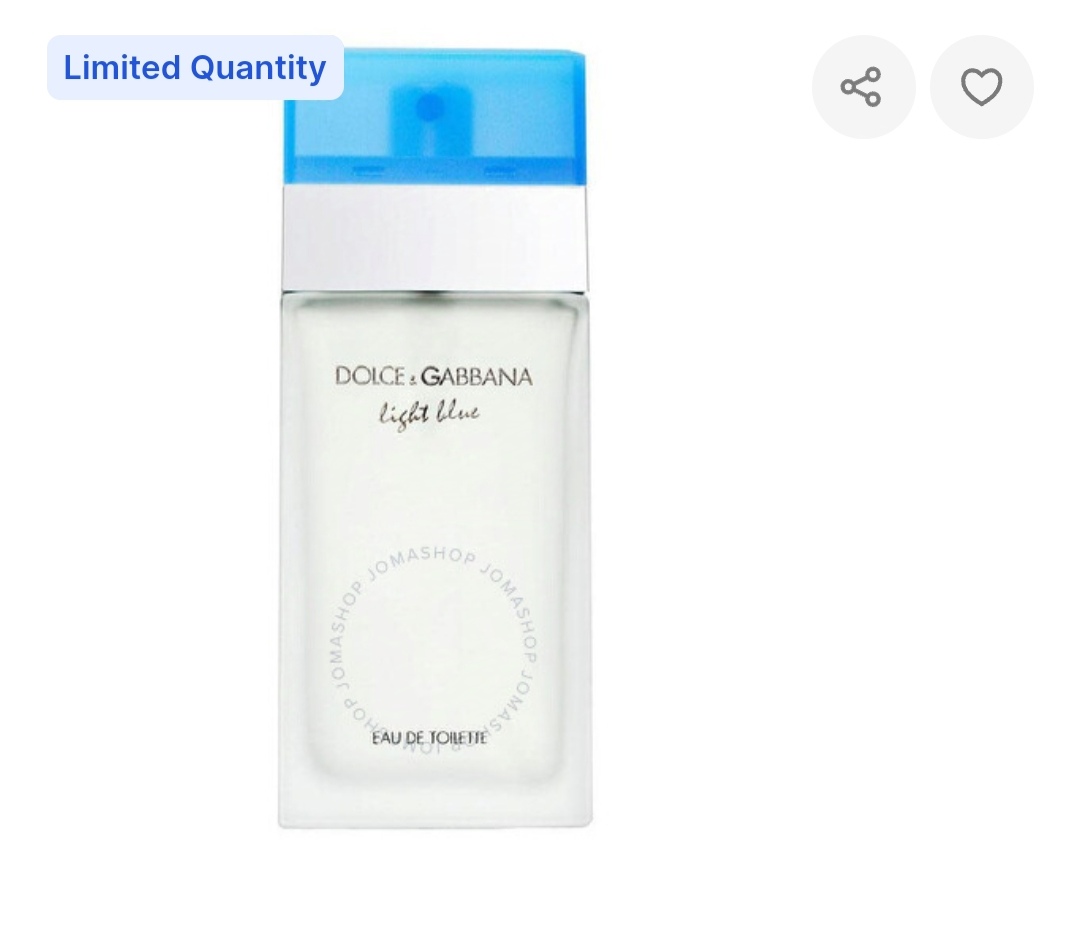Click the blue bottle cap

point(435,116)
